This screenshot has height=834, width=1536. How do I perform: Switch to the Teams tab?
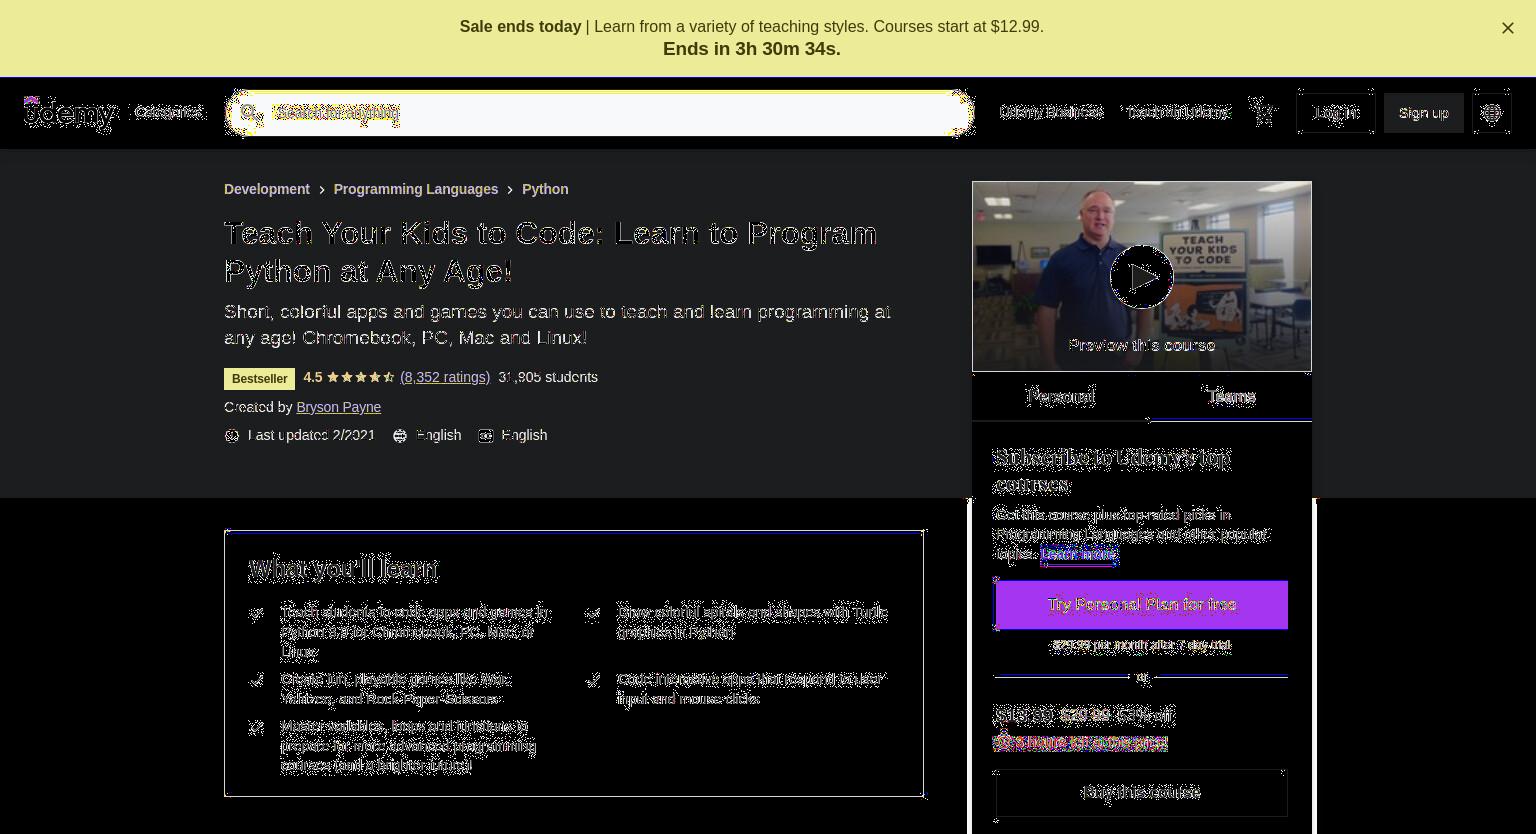click(1230, 396)
